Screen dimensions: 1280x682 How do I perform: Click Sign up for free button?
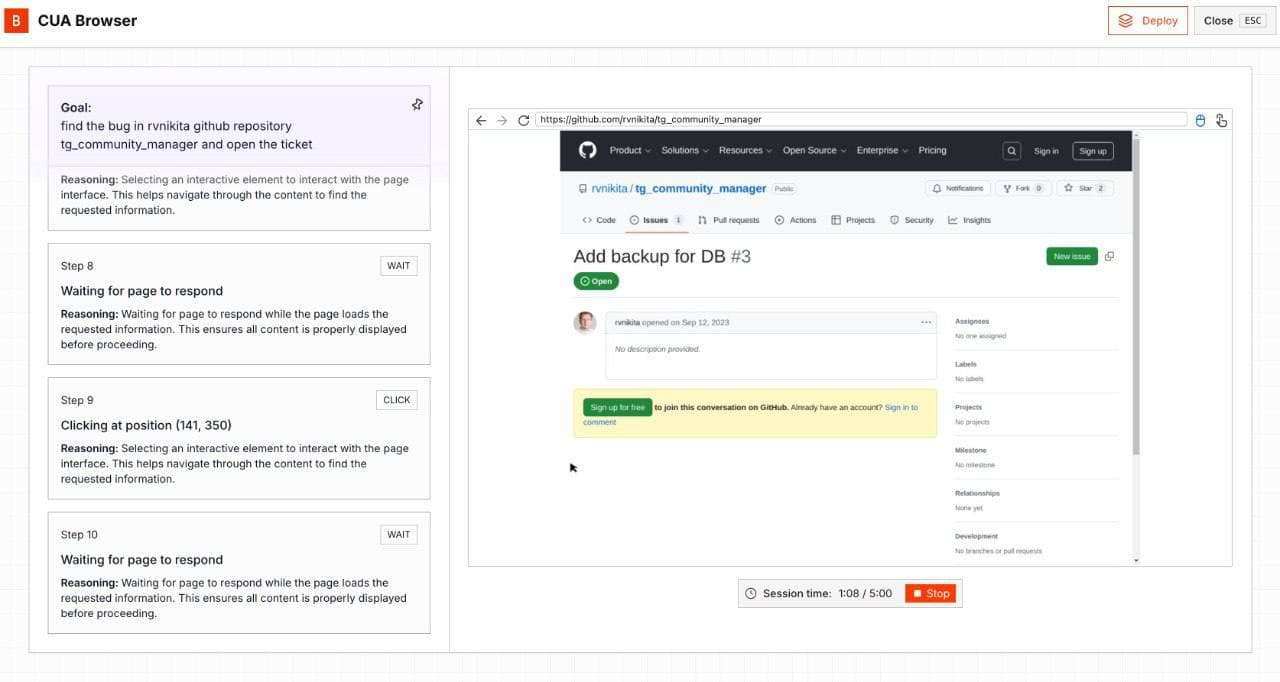[617, 407]
